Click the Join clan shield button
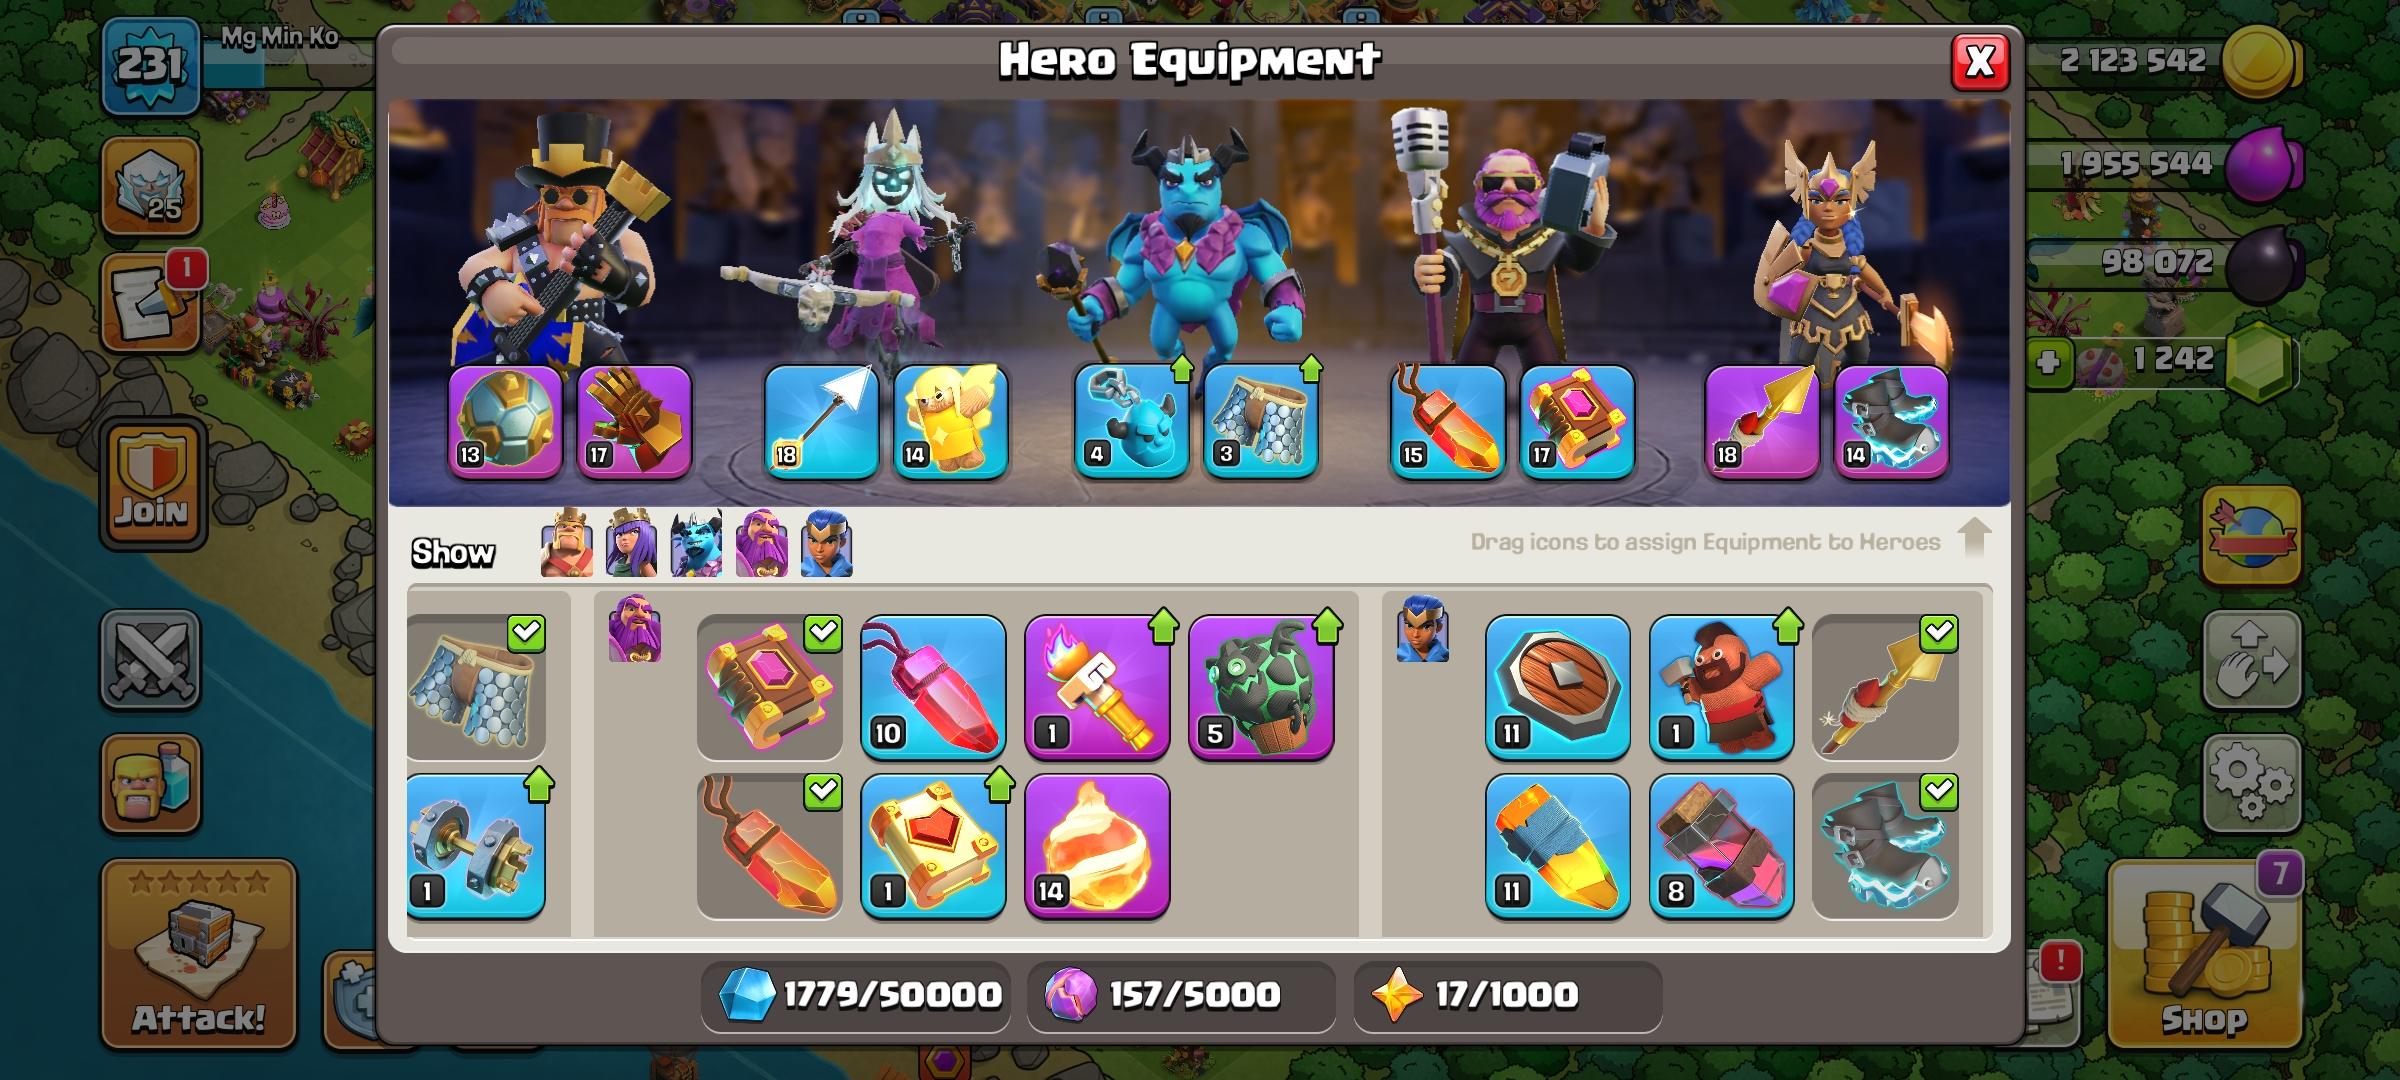2400x1080 pixels. click(153, 482)
